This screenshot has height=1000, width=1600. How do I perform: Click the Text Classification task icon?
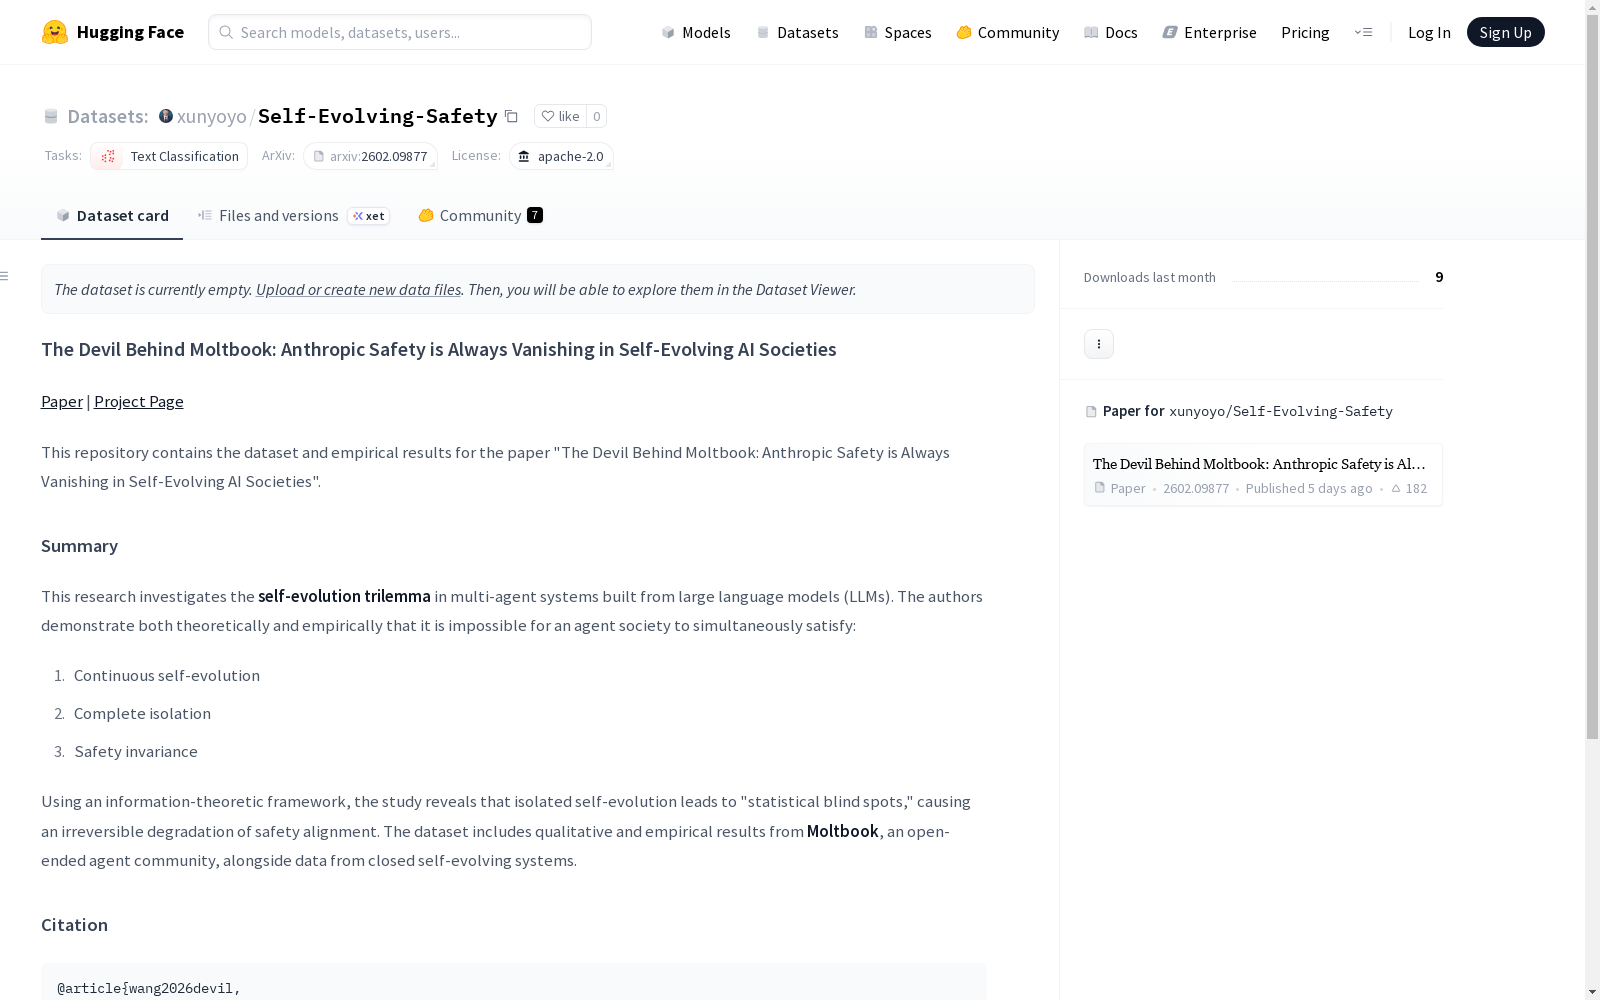click(108, 156)
